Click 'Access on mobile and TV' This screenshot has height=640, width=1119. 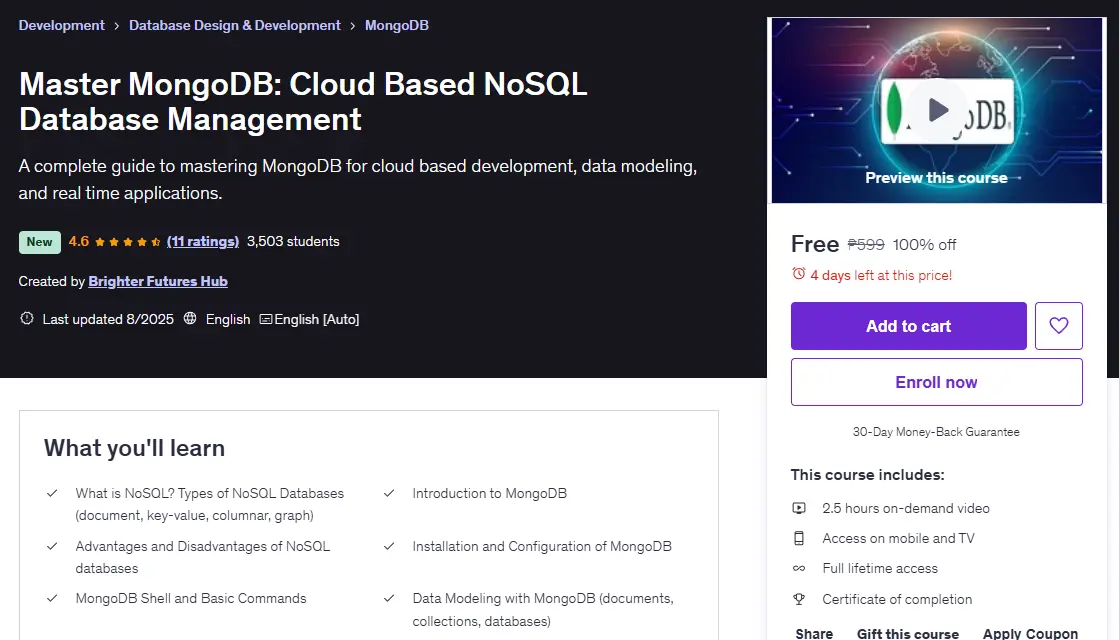point(898,538)
